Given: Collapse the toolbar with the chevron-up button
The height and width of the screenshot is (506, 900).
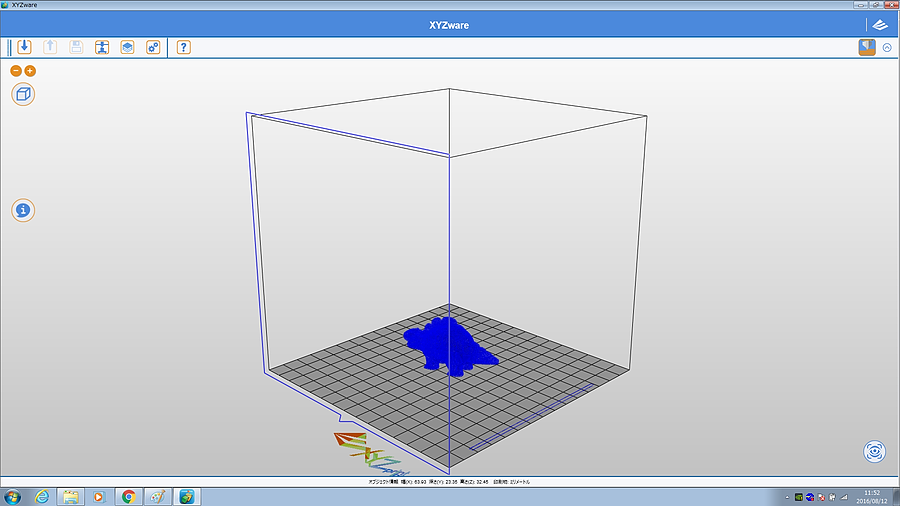Looking at the screenshot, I should point(887,47).
